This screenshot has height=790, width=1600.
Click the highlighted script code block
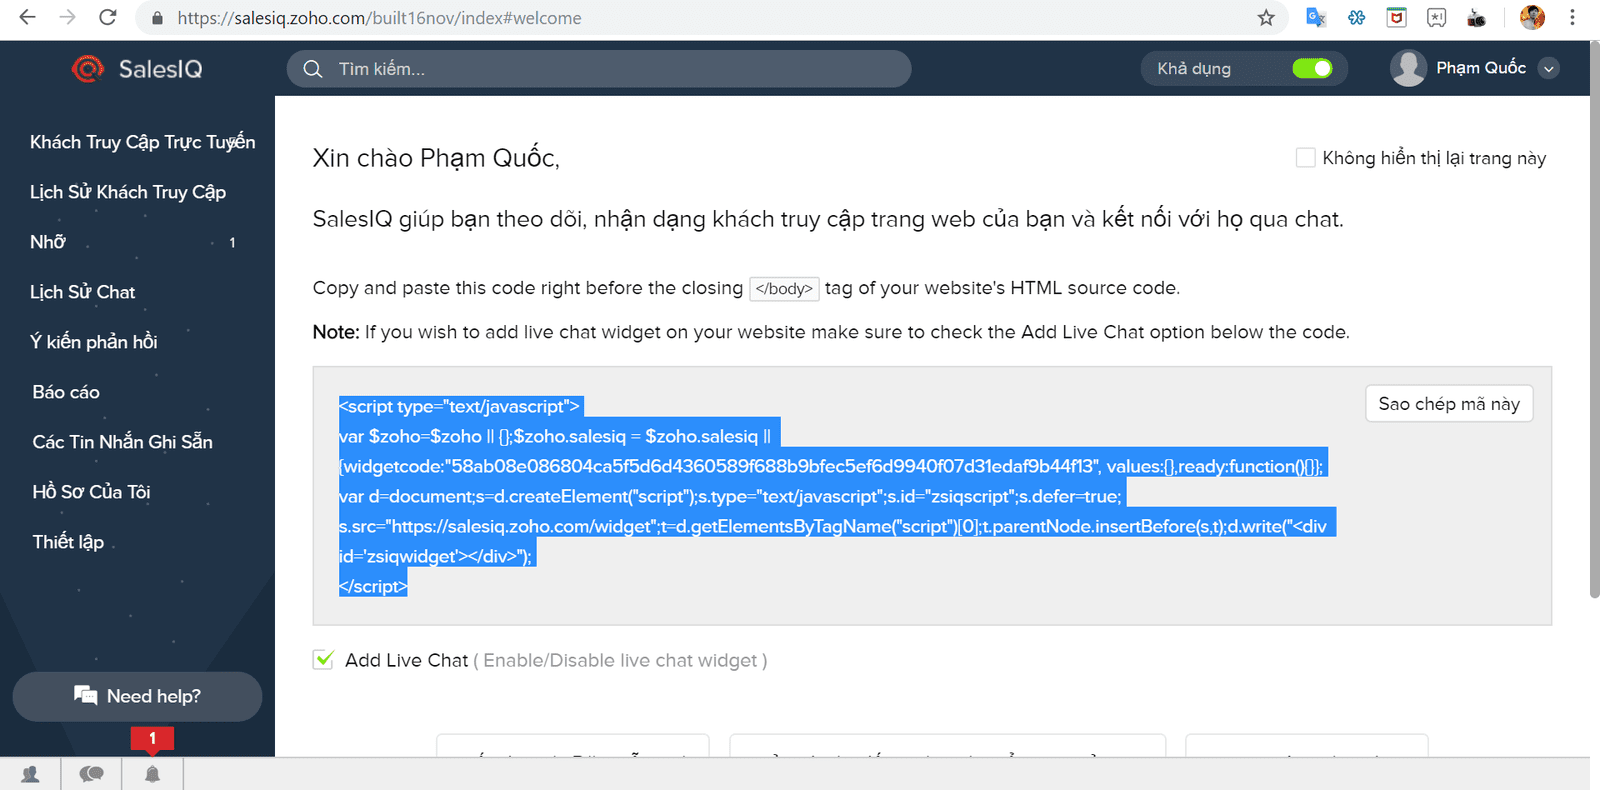click(x=837, y=496)
